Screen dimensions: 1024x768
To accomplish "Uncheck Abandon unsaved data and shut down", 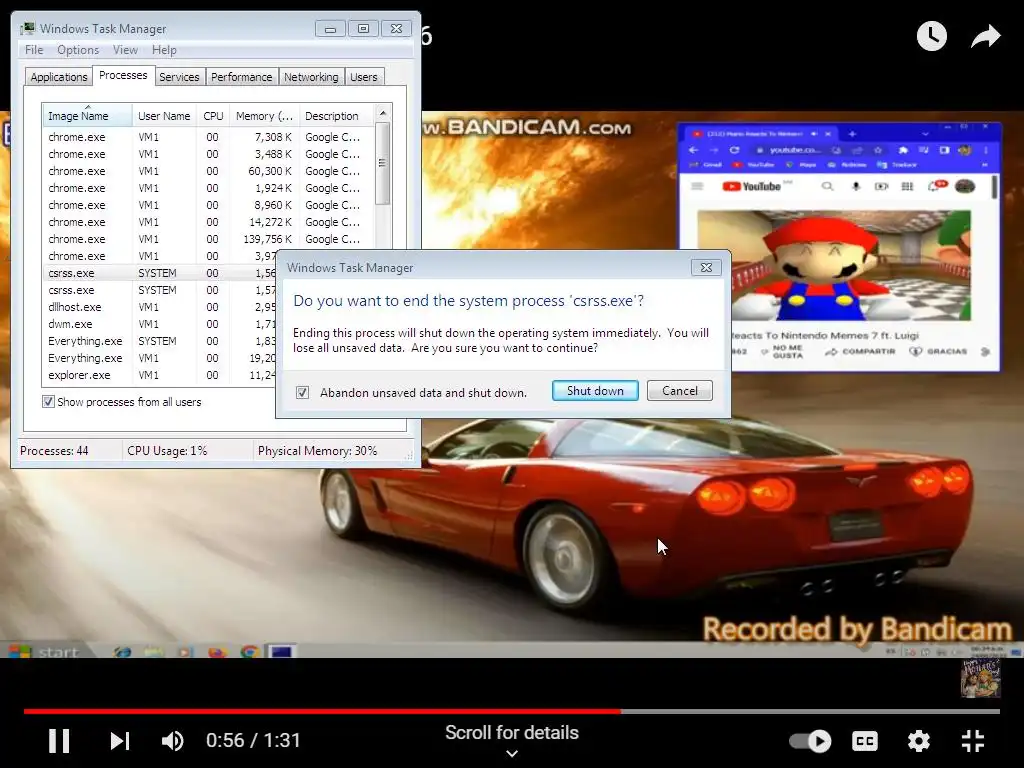I will 302,392.
